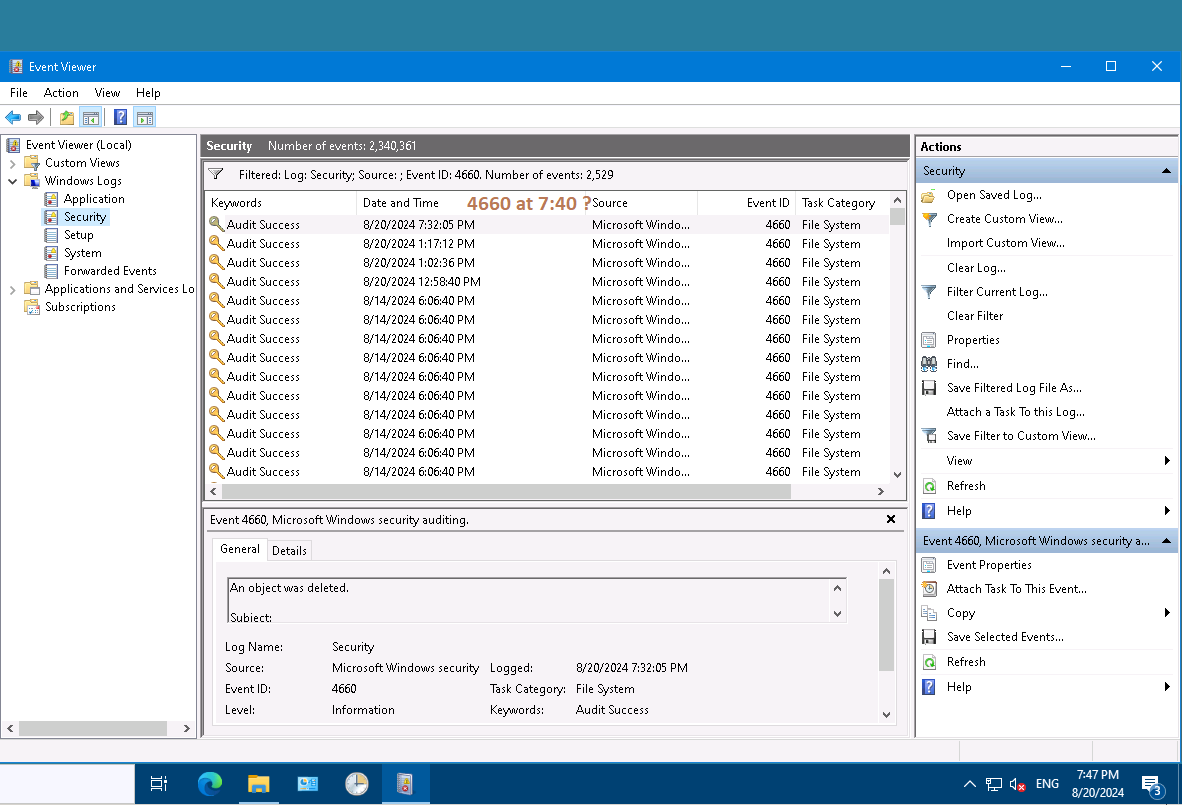The image size is (1182, 805).
Task: Click the Attach Task To This Event icon
Action: pyautogui.click(x=929, y=589)
